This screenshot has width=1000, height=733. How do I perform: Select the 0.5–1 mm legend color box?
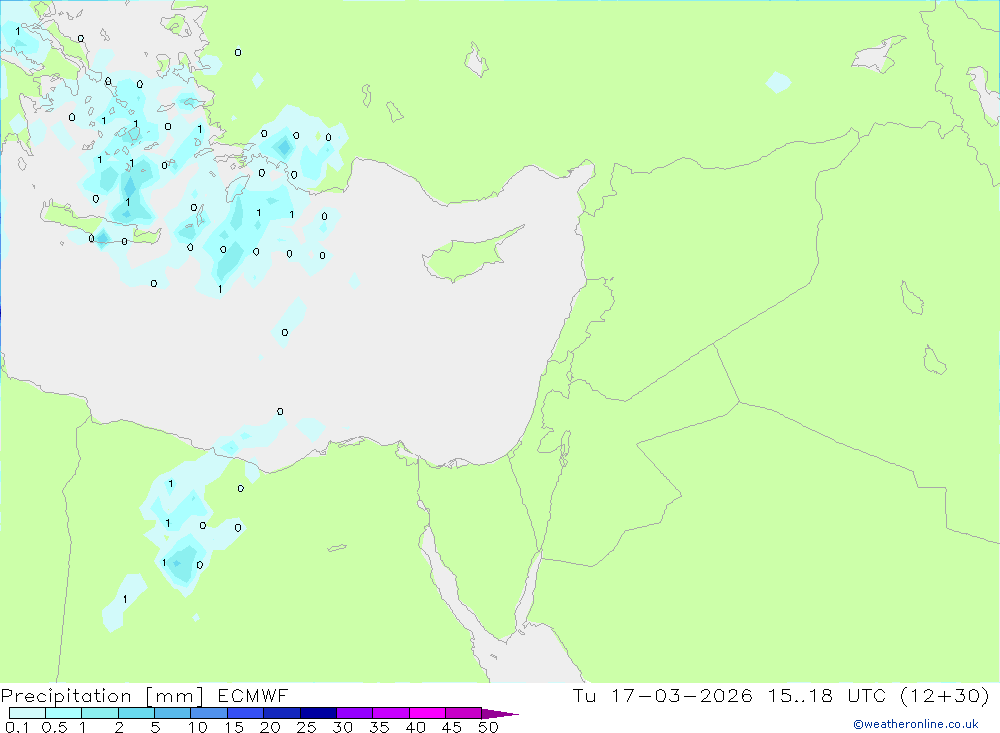click(63, 713)
